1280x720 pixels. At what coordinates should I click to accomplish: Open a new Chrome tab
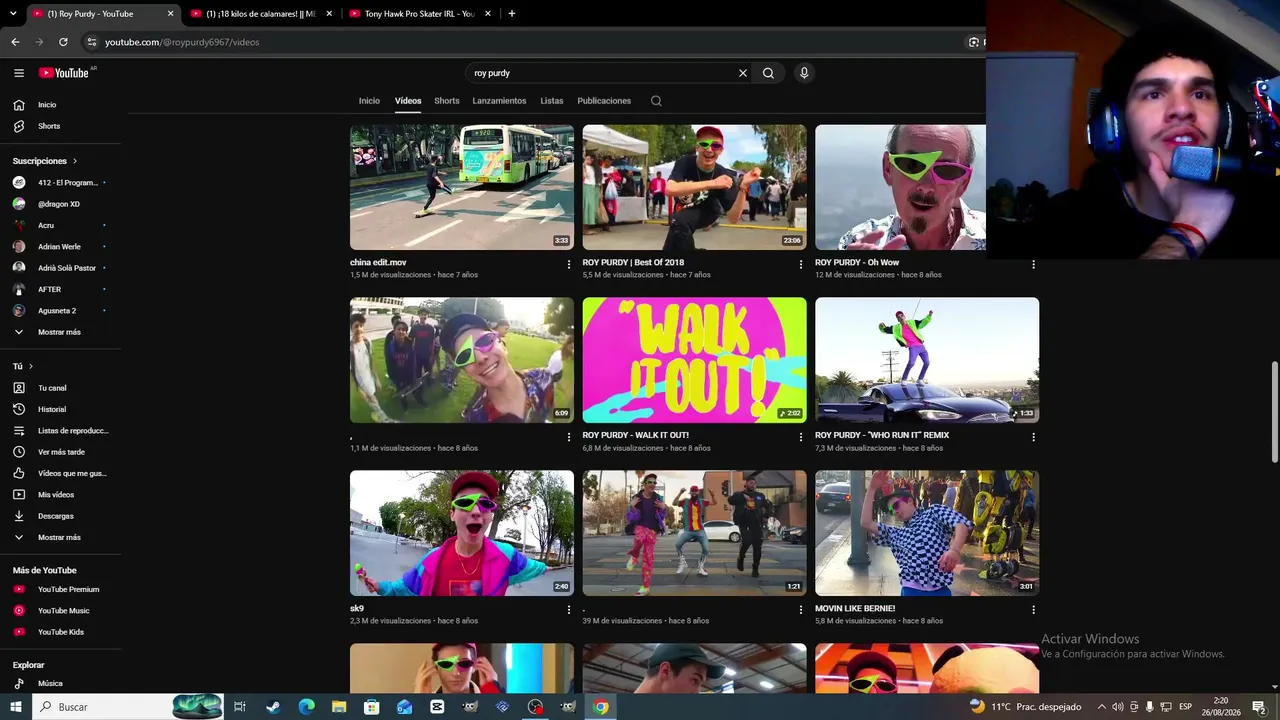pyautogui.click(x=512, y=14)
